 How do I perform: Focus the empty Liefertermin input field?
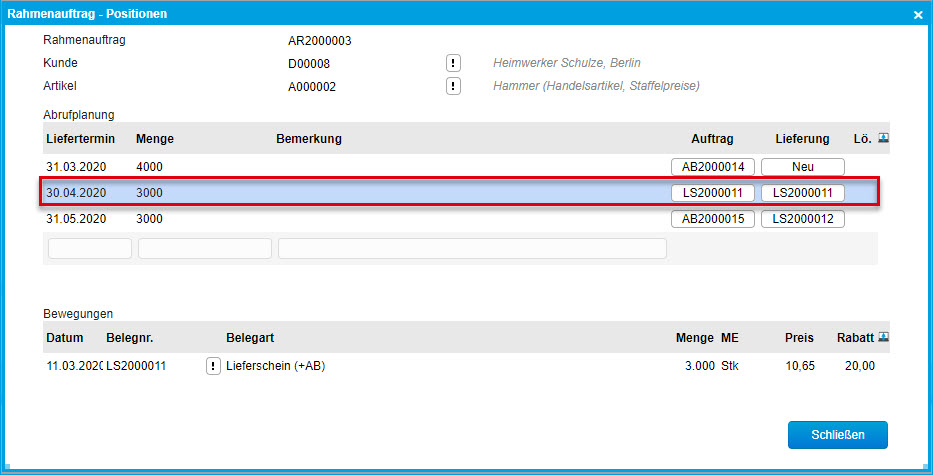click(x=90, y=249)
